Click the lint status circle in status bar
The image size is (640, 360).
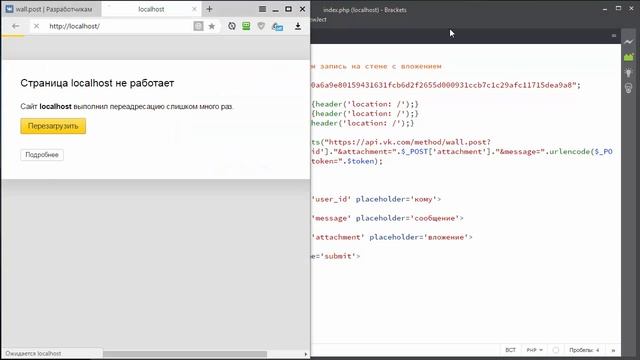(556, 350)
